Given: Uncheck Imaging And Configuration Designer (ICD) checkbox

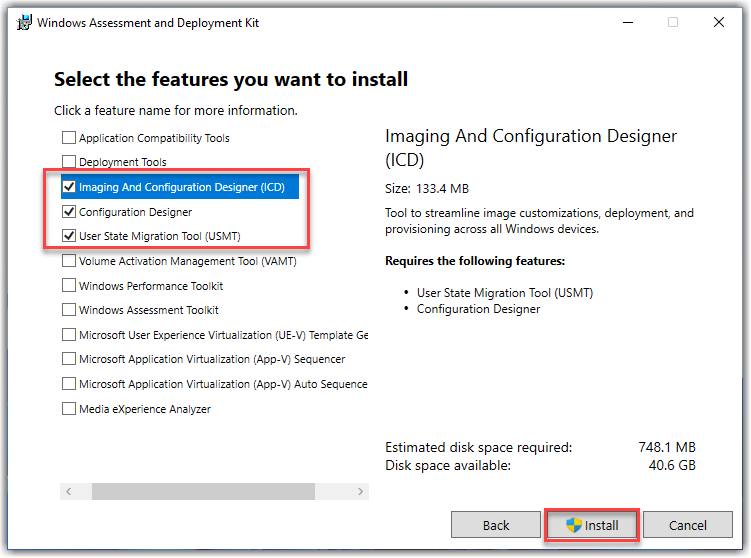Looking at the screenshot, I should (x=69, y=187).
